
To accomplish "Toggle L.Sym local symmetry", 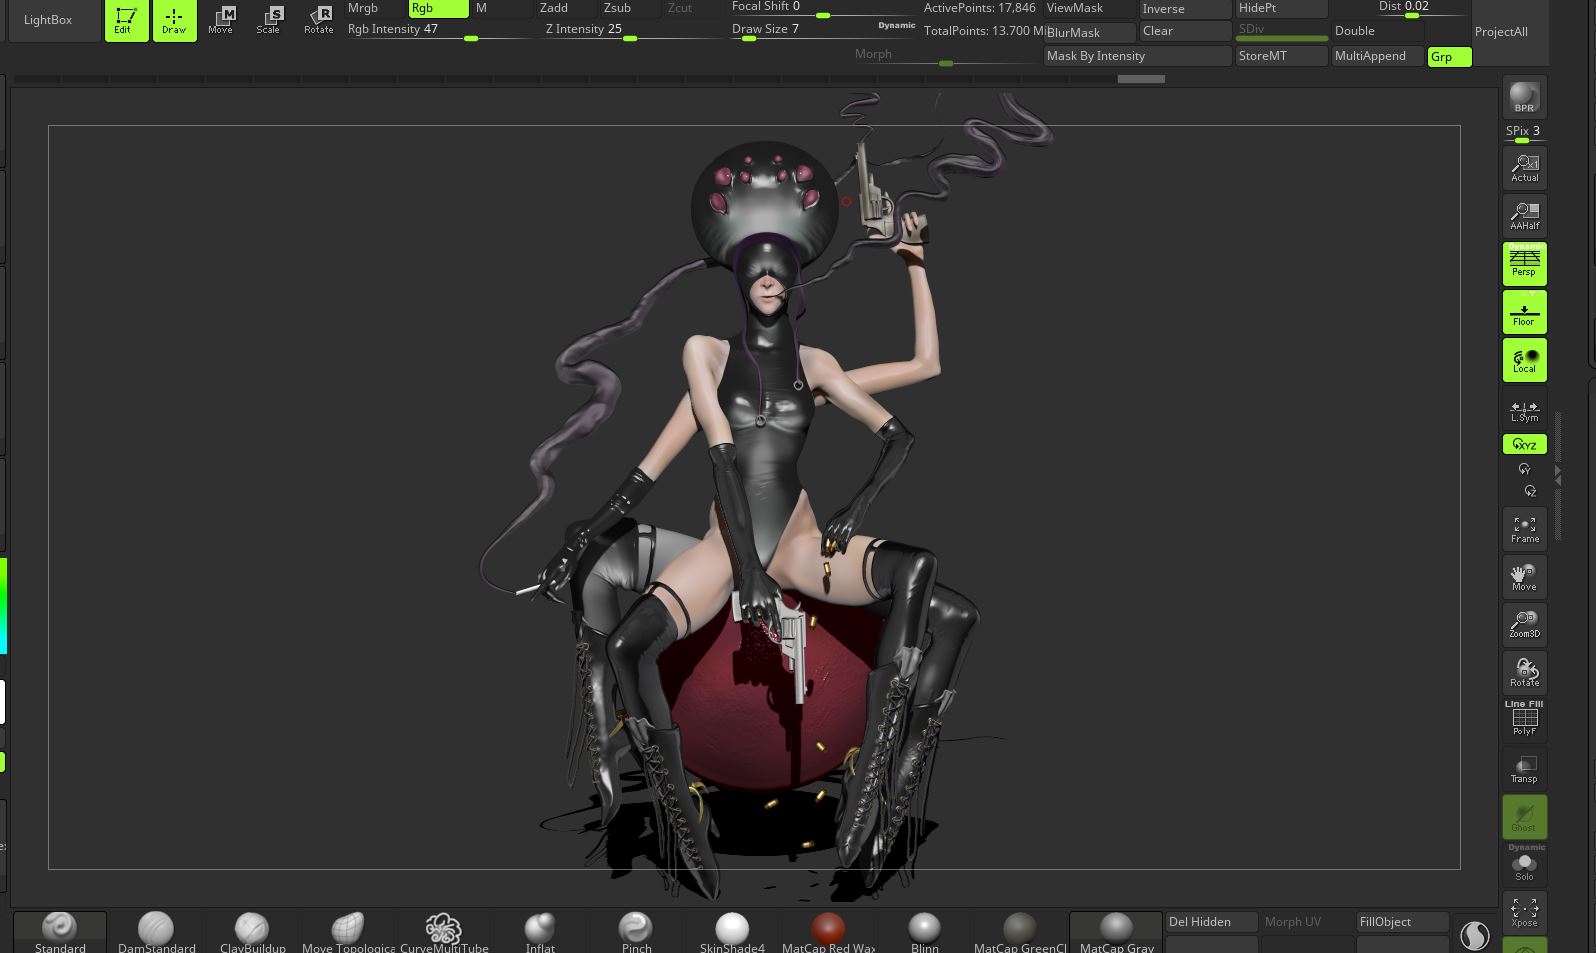I will coord(1524,410).
